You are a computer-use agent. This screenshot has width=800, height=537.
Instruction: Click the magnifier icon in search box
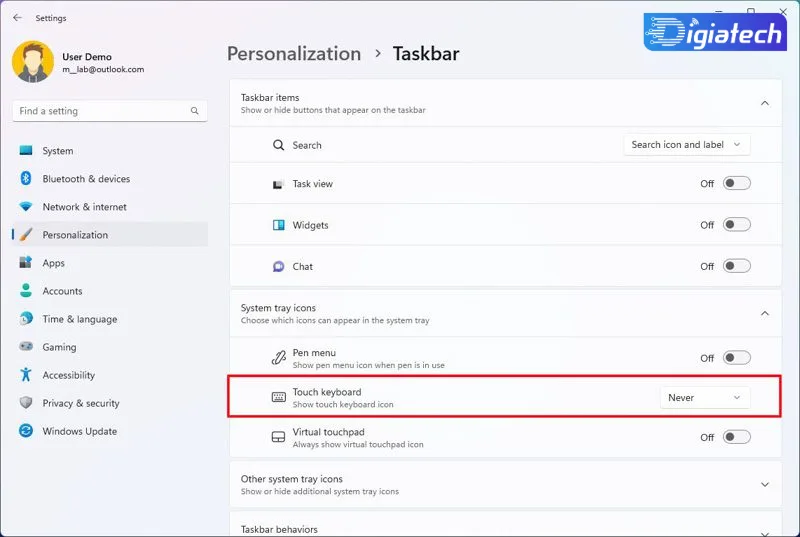pos(194,111)
